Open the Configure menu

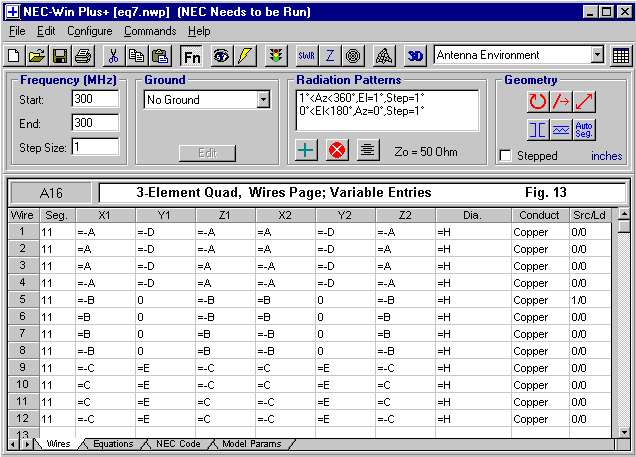pyautogui.click(x=89, y=31)
